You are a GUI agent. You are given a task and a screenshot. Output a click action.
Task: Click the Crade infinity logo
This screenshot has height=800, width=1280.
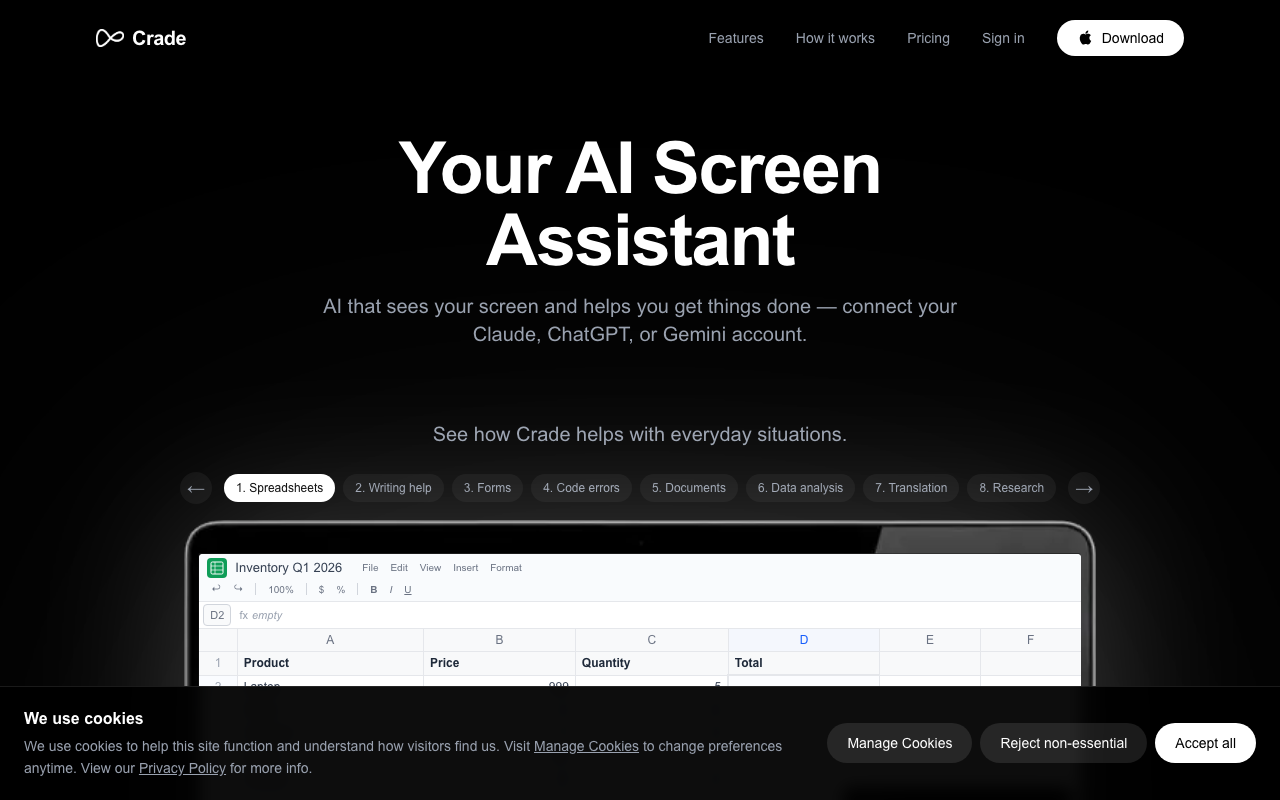110,38
